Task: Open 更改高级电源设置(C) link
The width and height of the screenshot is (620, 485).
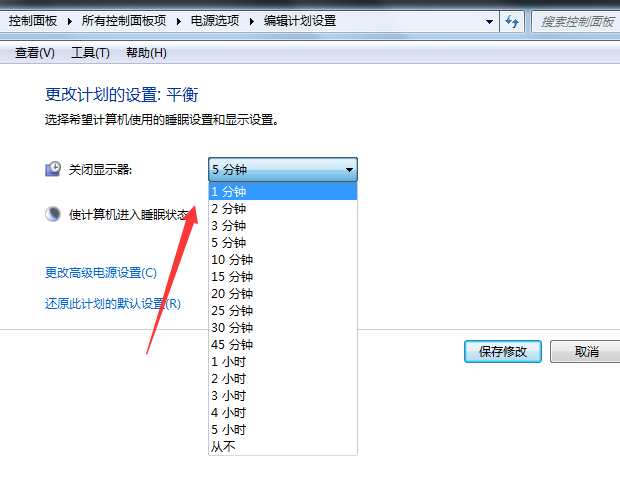Action: [x=101, y=272]
